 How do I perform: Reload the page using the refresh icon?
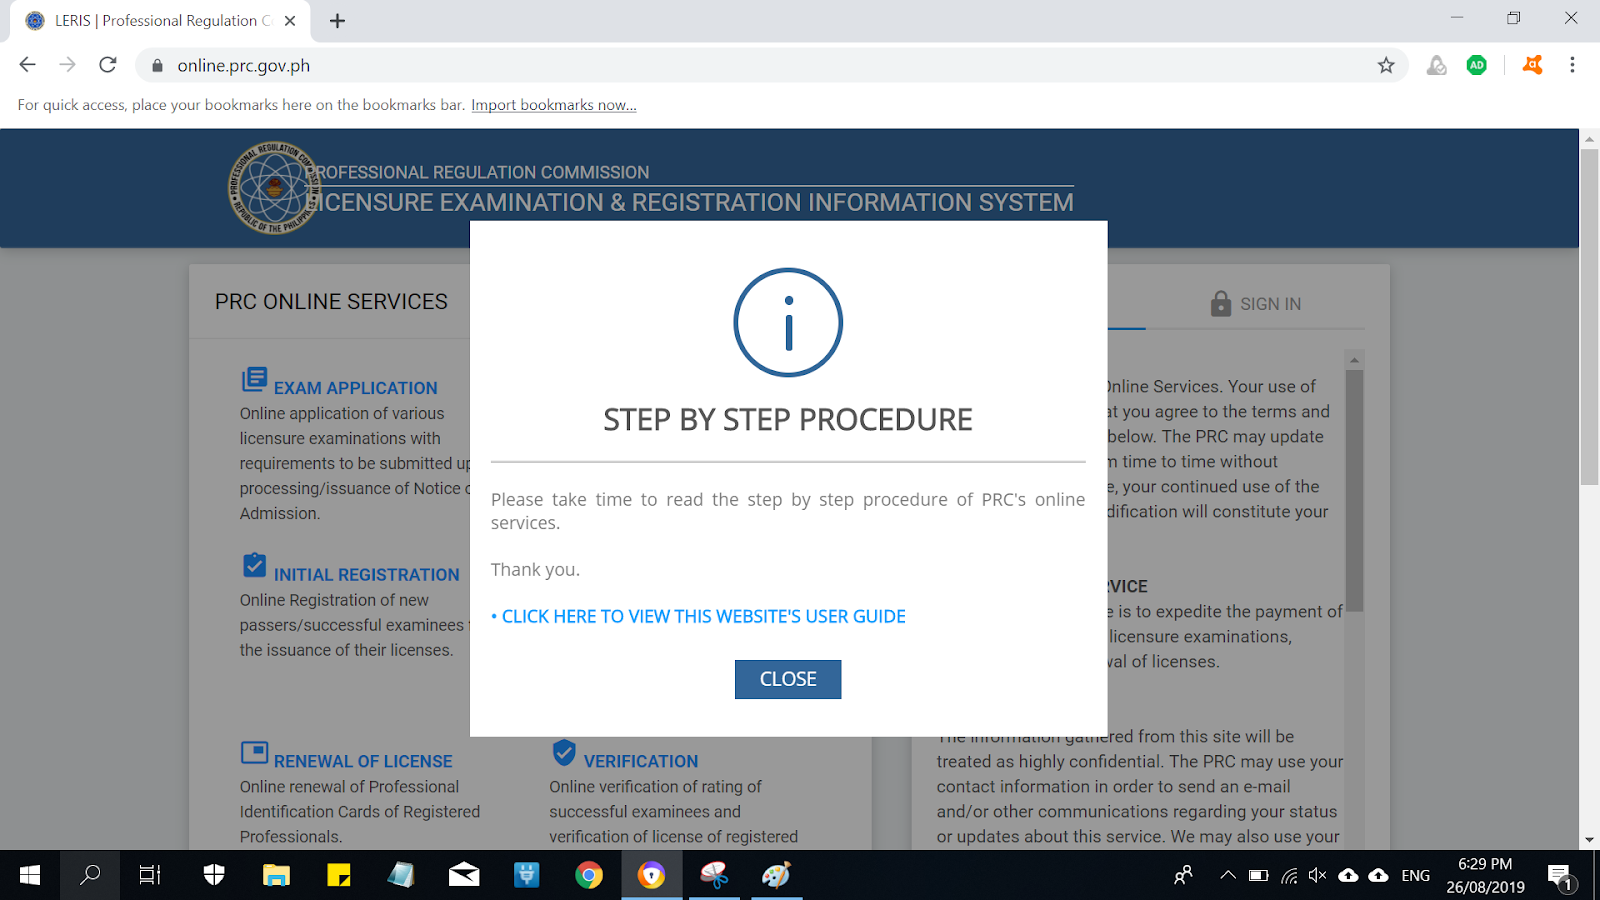108,64
